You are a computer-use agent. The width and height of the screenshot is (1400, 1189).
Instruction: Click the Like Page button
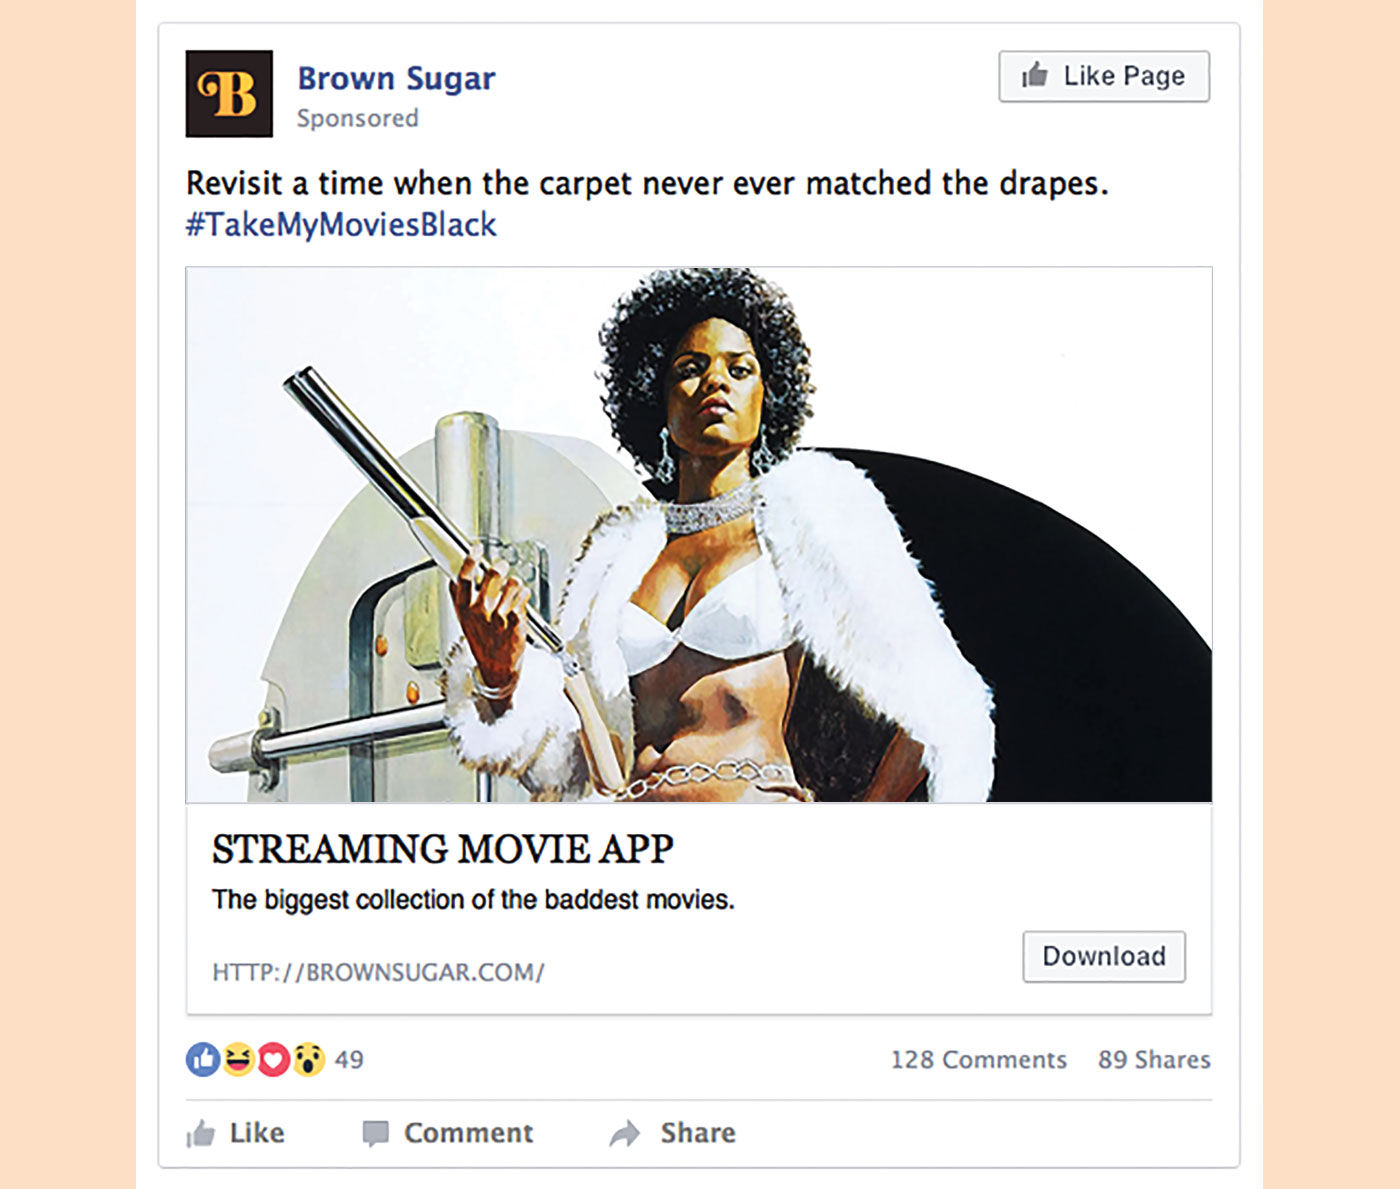pos(1104,76)
